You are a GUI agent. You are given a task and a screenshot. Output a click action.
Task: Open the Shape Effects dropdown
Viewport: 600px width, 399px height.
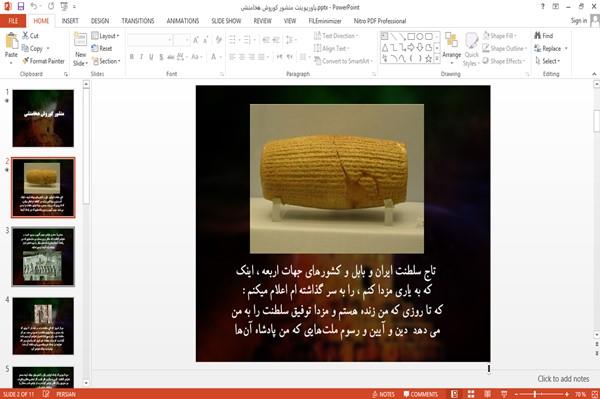pyautogui.click(x=504, y=61)
